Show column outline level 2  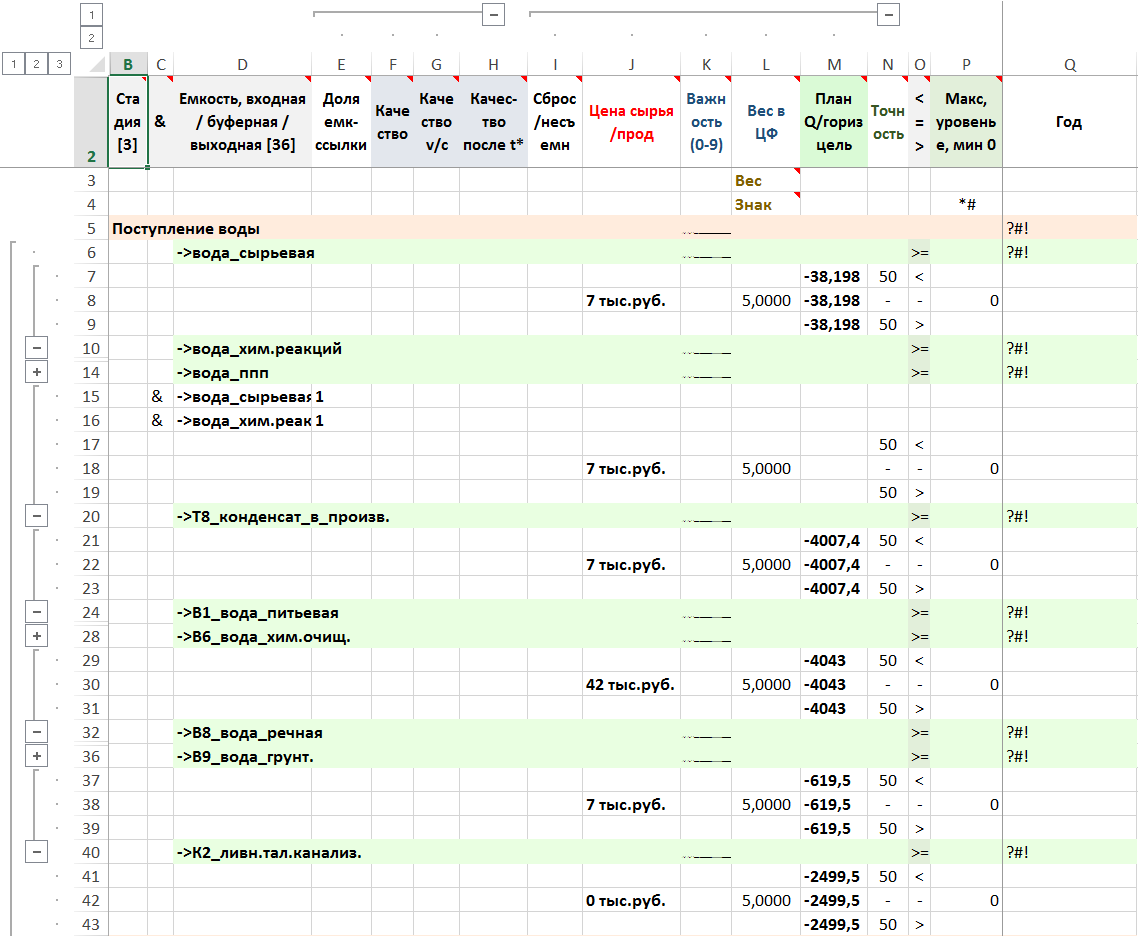pos(91,38)
